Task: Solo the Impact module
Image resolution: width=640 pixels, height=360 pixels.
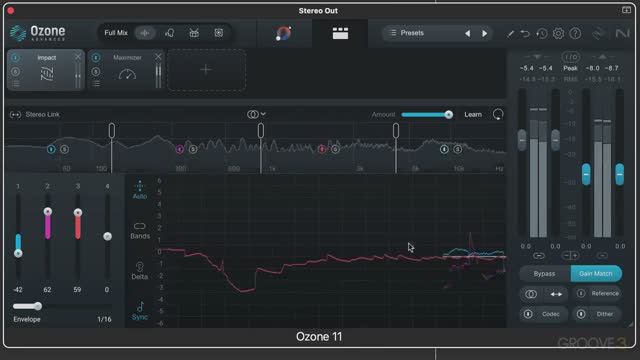Action: tap(16, 72)
